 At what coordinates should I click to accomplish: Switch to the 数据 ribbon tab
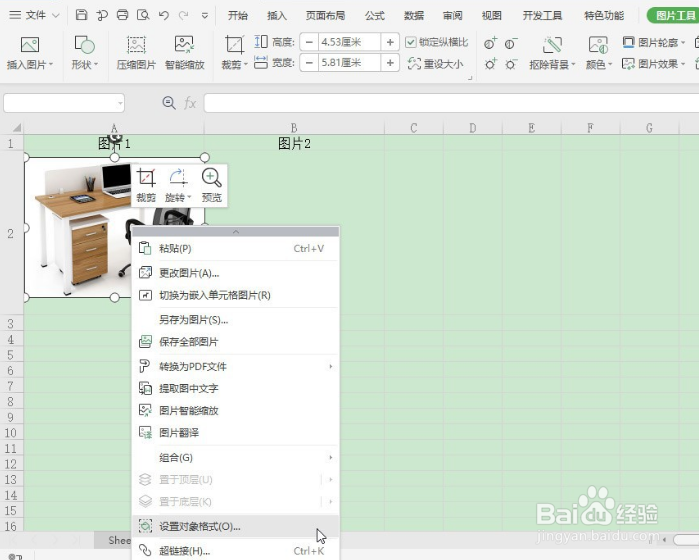tap(414, 16)
